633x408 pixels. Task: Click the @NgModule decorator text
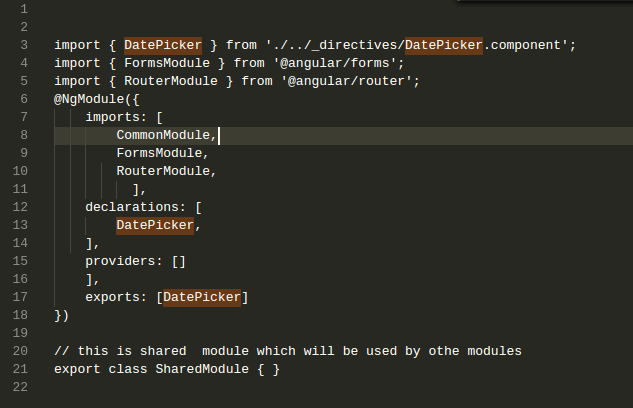(89, 99)
